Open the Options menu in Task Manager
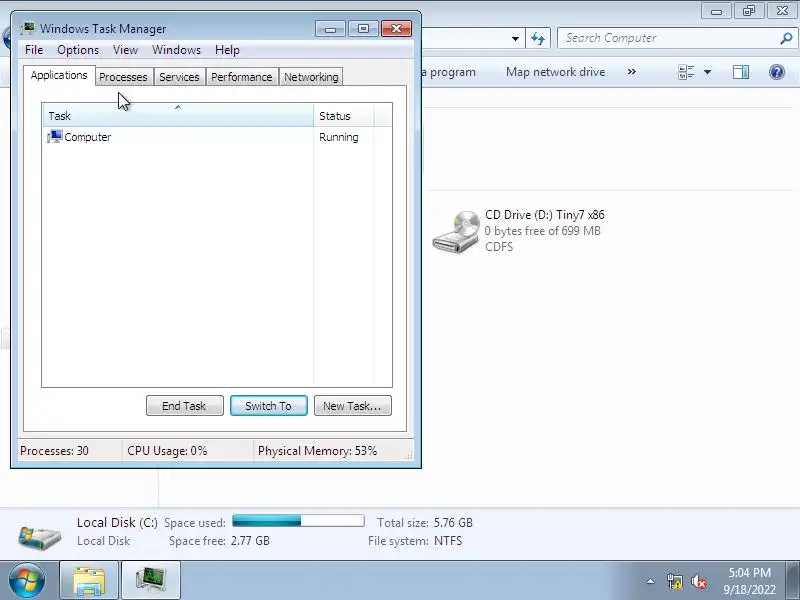This screenshot has width=800, height=600. (78, 50)
